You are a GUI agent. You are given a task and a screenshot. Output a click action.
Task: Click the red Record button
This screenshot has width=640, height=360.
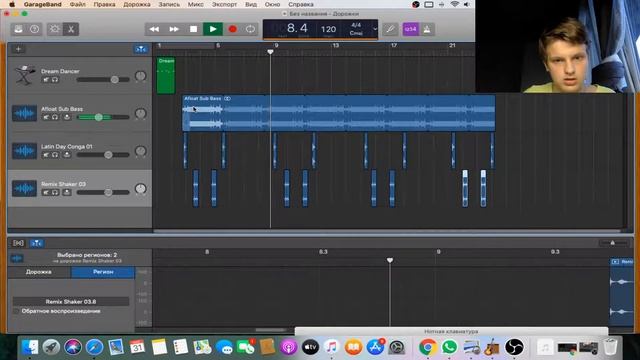[233, 29]
